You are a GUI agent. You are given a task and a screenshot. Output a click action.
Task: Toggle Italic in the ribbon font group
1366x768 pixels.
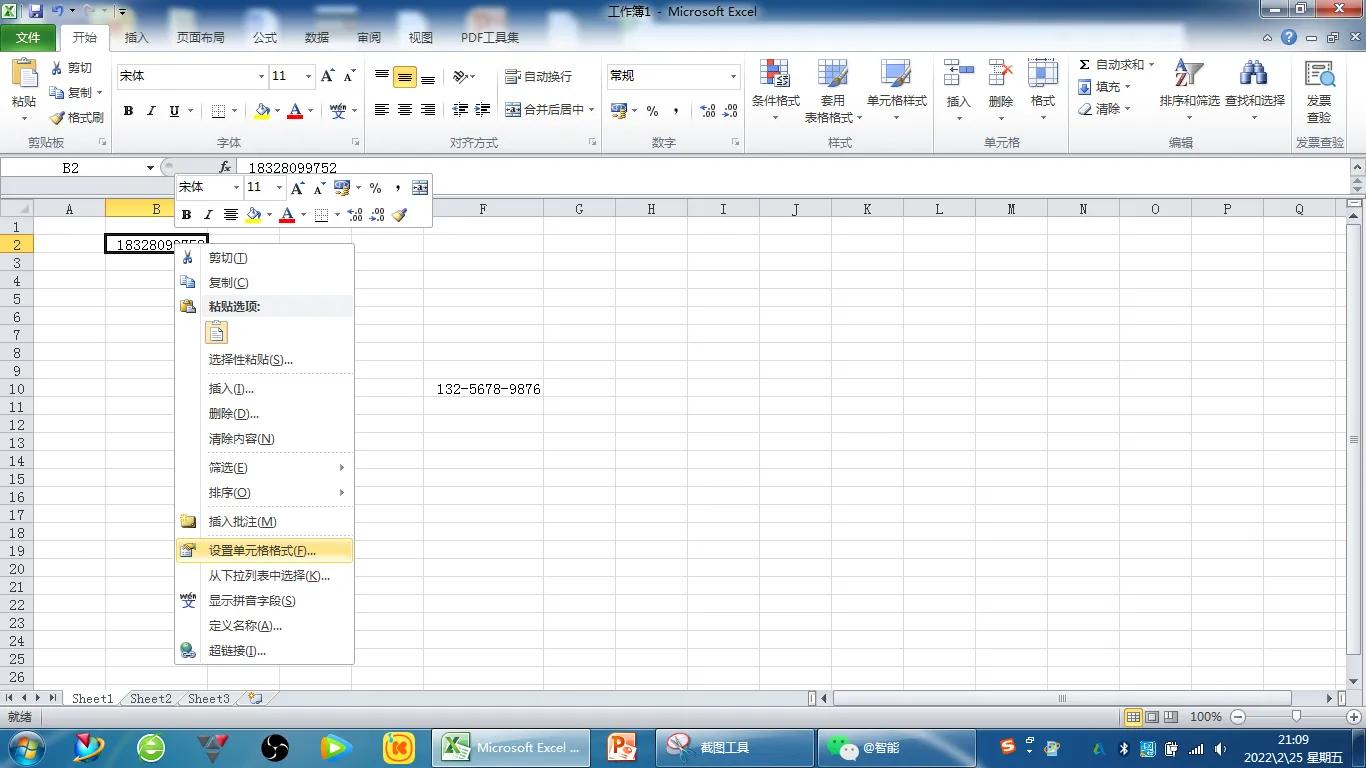151,111
